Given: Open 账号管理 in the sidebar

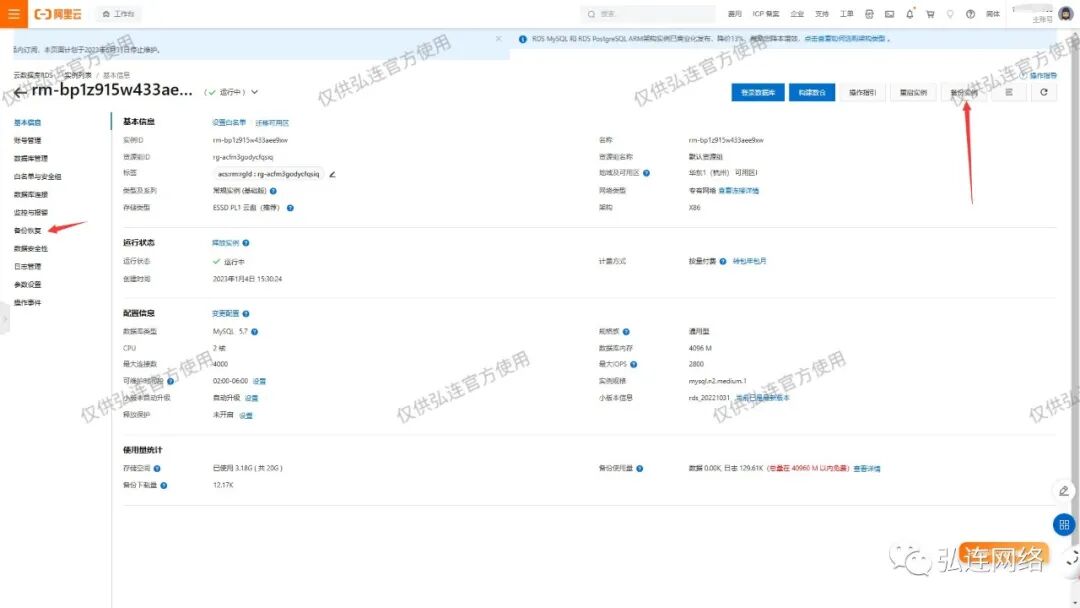Looking at the screenshot, I should pyautogui.click(x=28, y=140).
